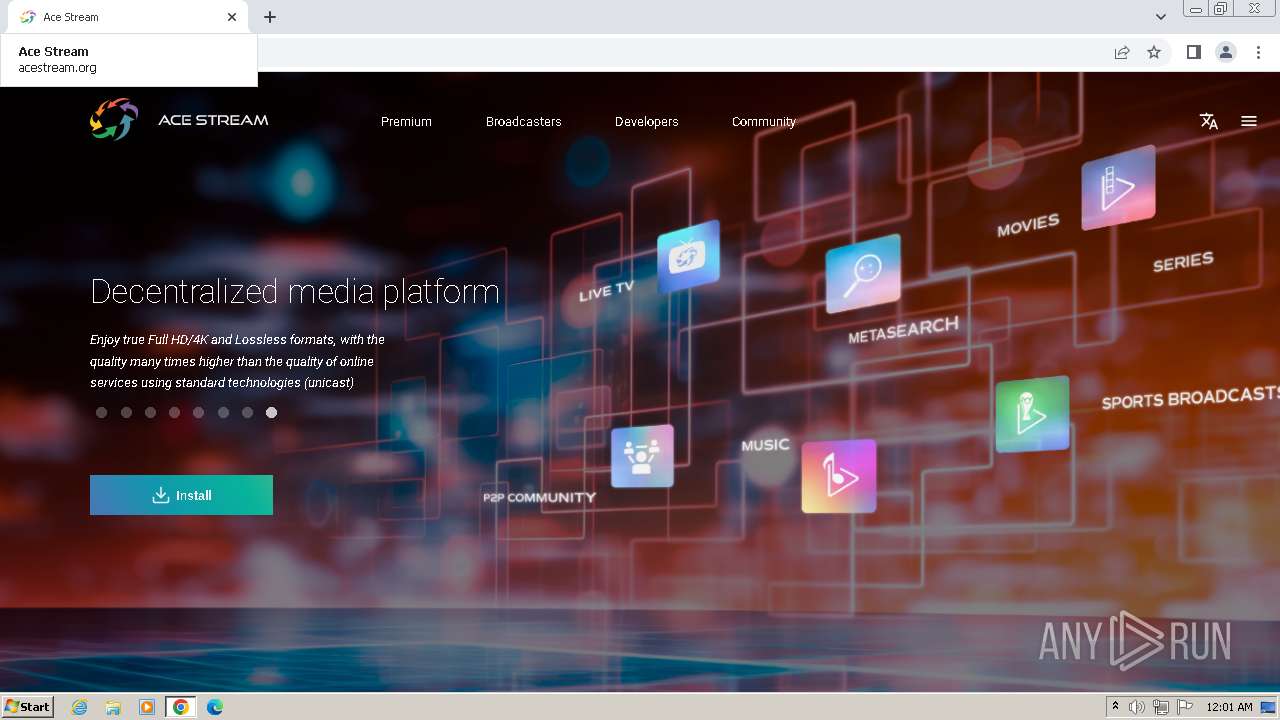Open Chrome's three-dot menu
The width and height of the screenshot is (1280, 720).
click(1258, 52)
